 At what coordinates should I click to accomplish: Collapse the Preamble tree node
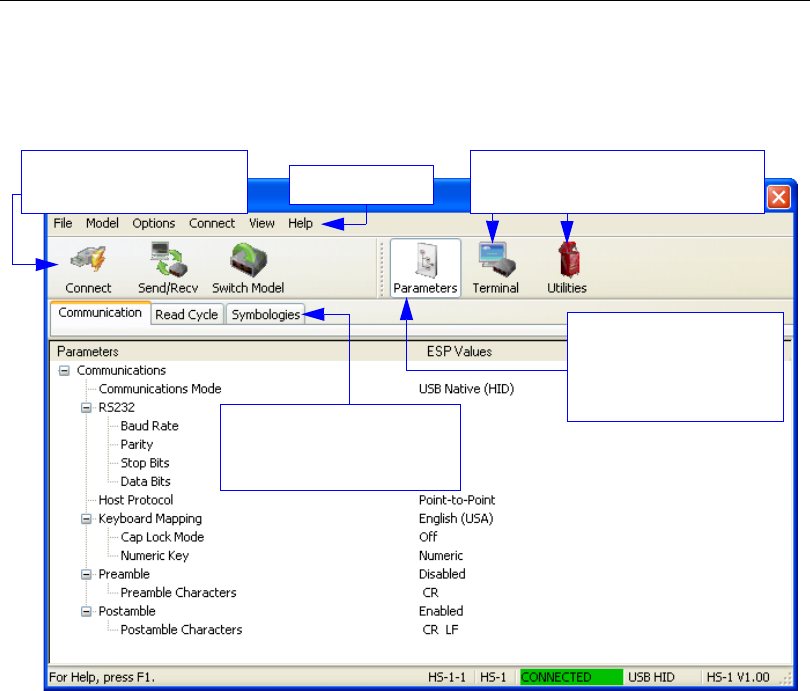tap(86, 574)
